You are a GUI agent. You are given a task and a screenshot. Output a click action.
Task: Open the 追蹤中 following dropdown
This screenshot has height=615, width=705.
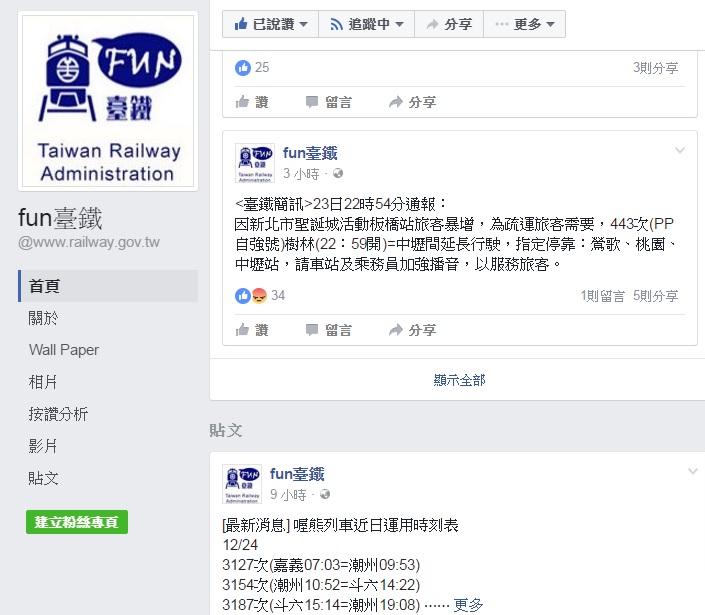[366, 24]
